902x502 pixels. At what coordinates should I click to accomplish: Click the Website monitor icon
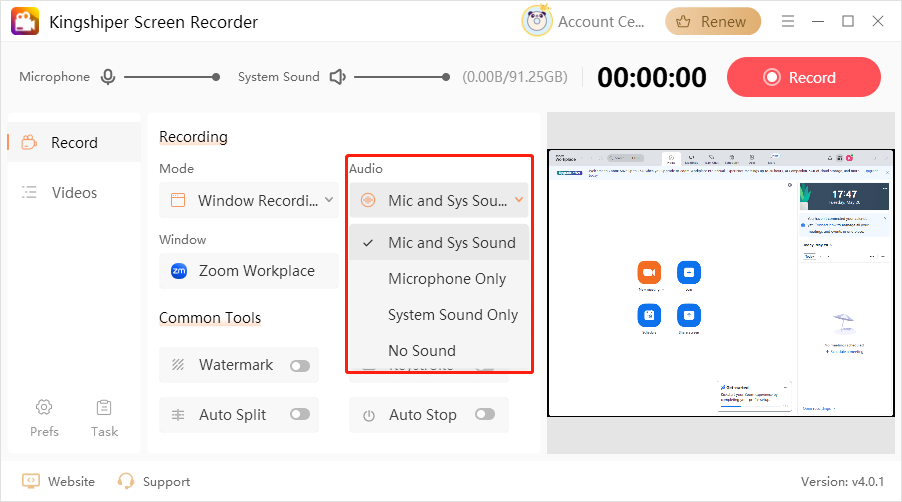click(x=31, y=481)
